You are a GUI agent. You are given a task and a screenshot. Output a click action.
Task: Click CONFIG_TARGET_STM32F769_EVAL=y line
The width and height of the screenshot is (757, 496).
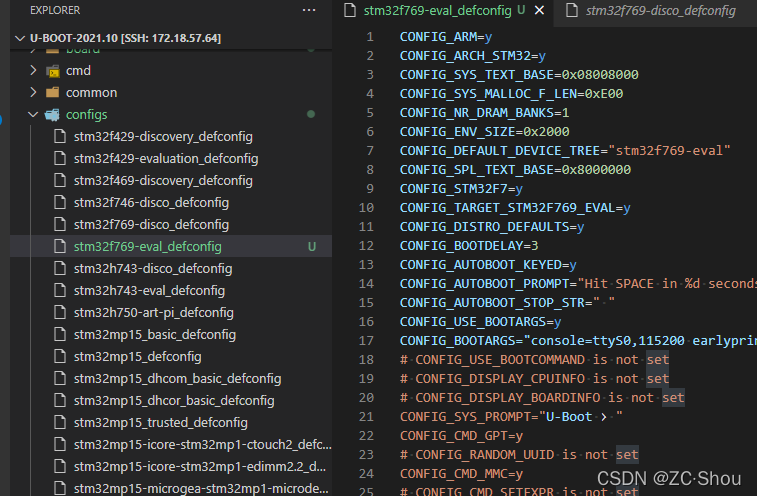[515, 208]
